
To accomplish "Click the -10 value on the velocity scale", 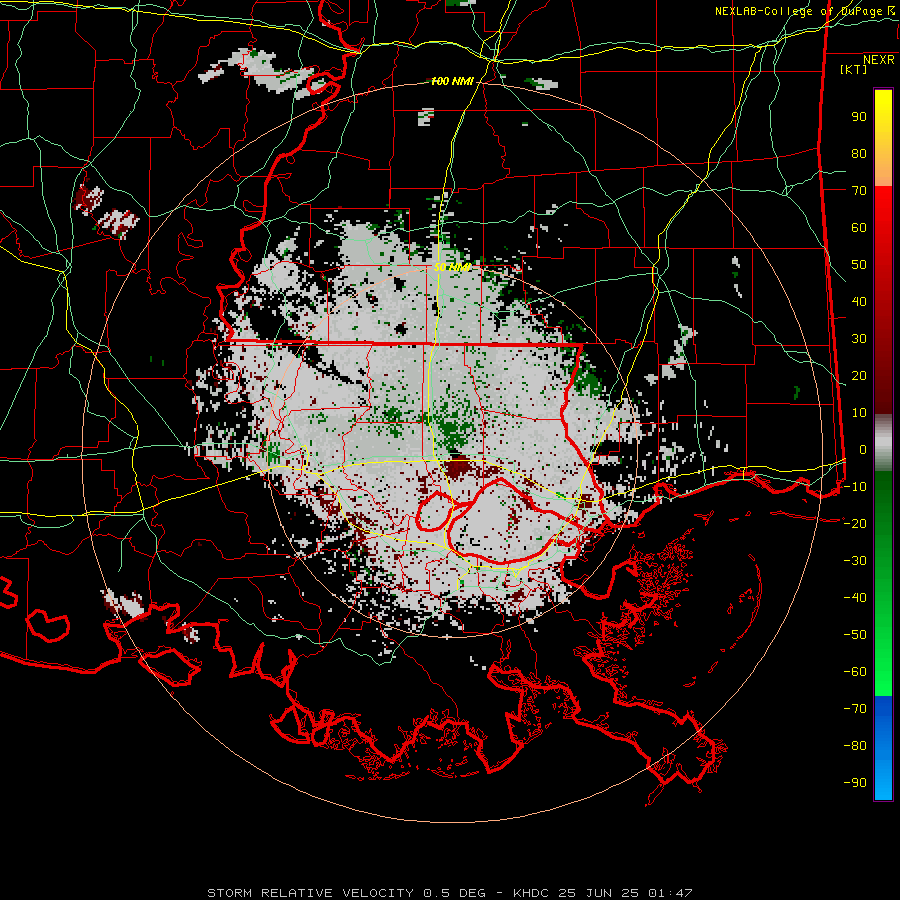I will tap(855, 487).
